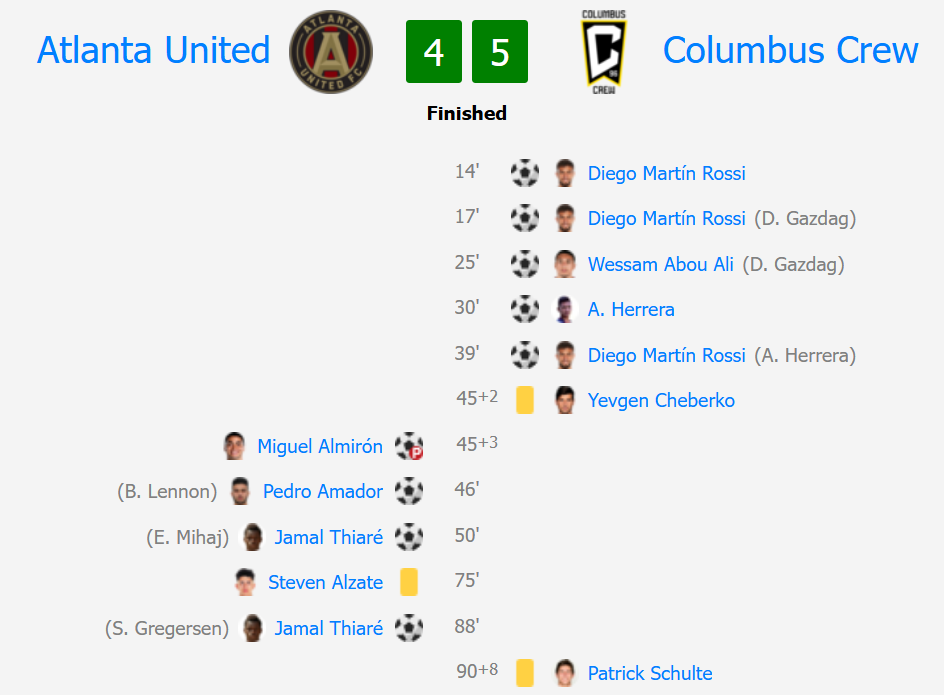Screen dimensions: 944x695
Task: Click the yellow card icon beside Steven Alzate
Action: (409, 582)
